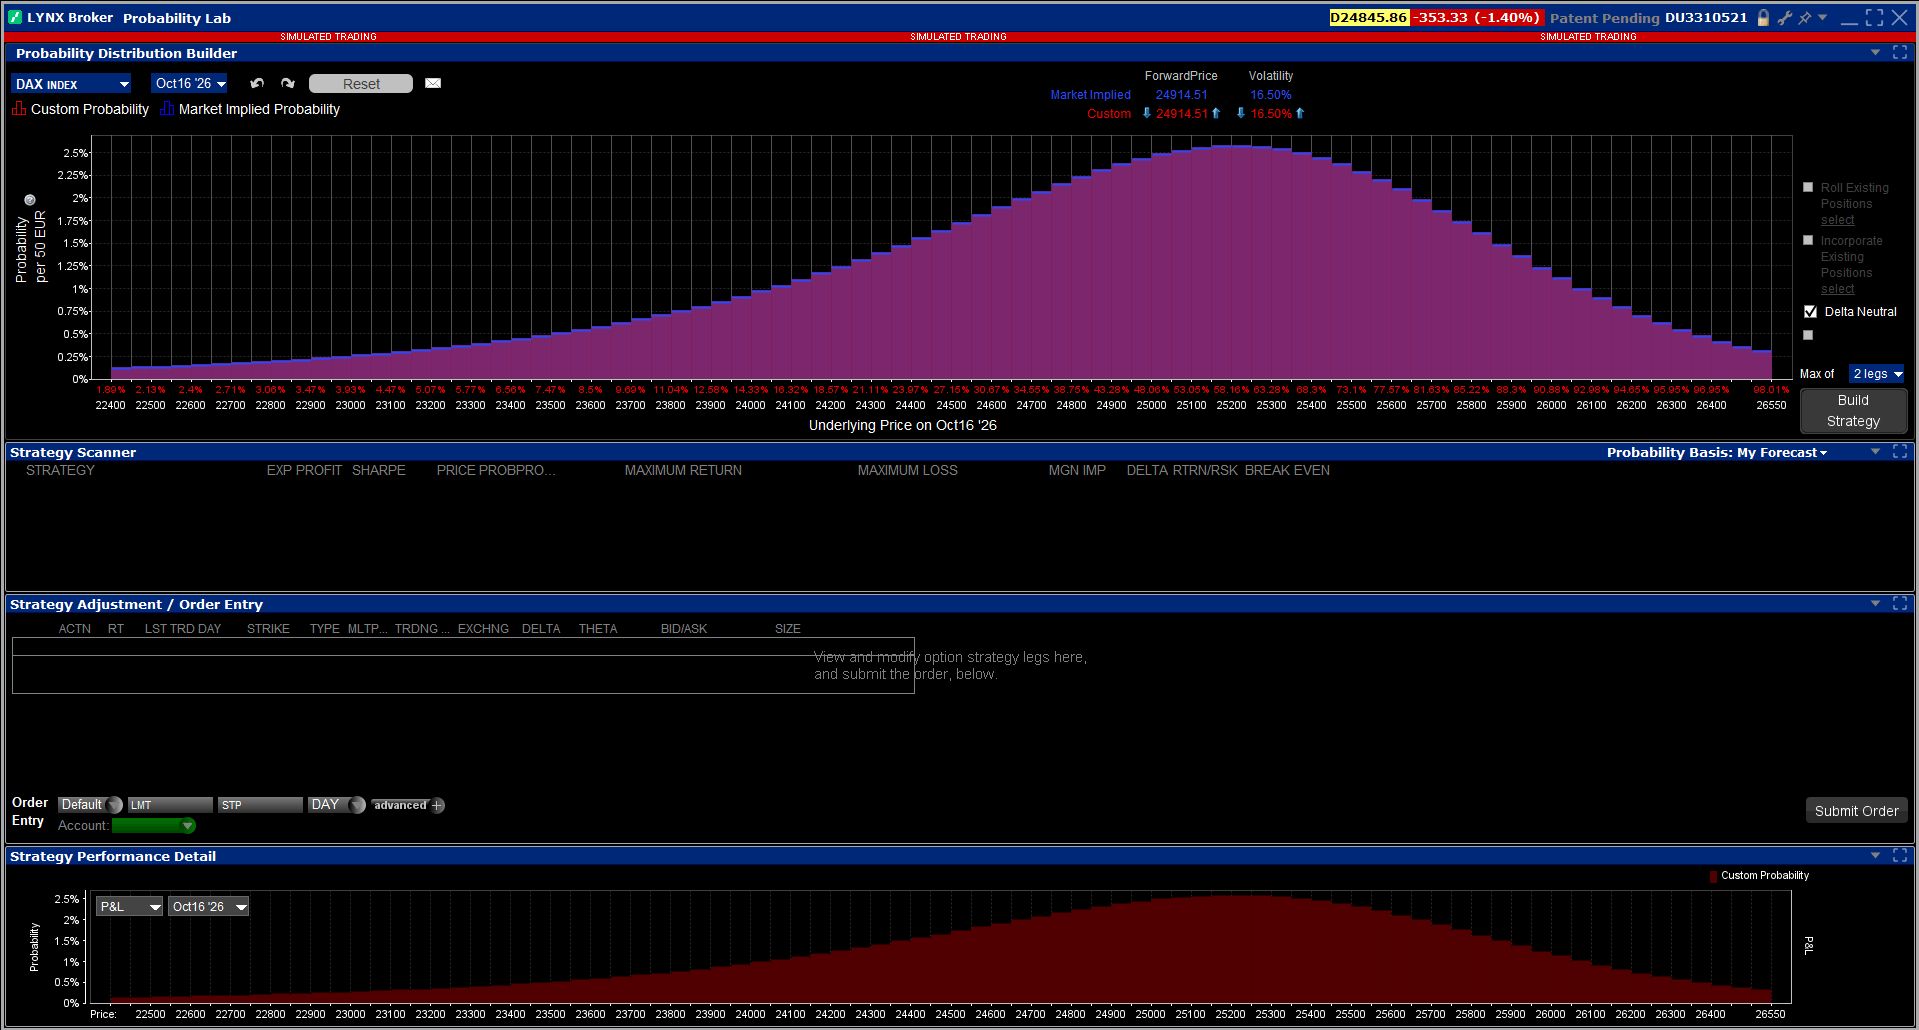Image resolution: width=1919 pixels, height=1030 pixels.
Task: Click the round icon above Probability axis label
Action: 30,200
